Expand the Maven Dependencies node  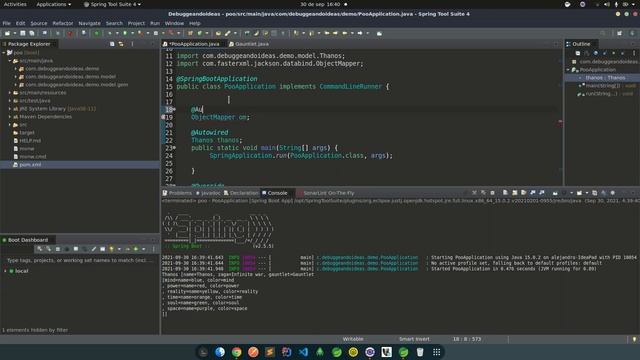click(x=10, y=117)
